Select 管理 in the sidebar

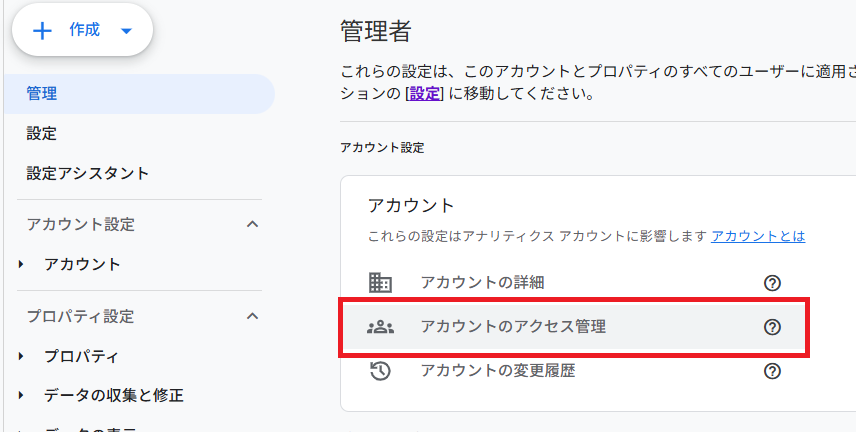(x=42, y=94)
